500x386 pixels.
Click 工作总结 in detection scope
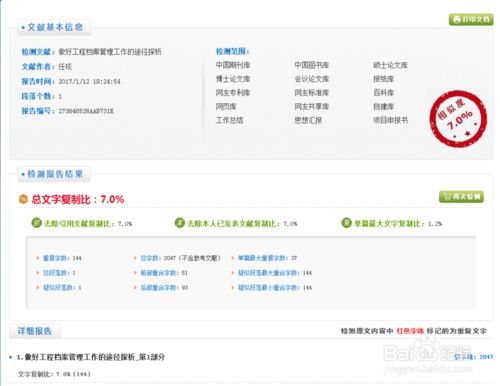click(x=229, y=120)
